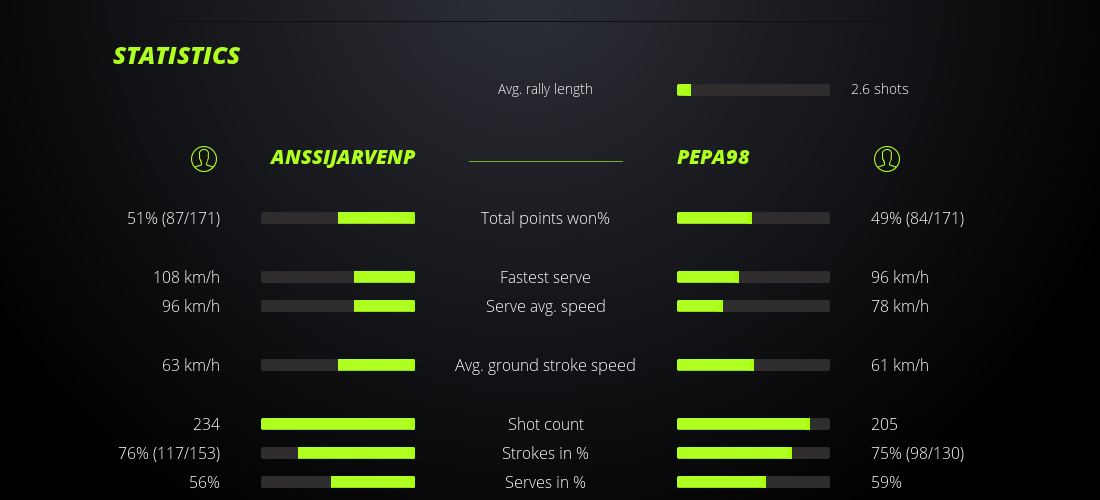
Task: Click ANSSIJARVENP's player avatar icon
Action: (204, 158)
